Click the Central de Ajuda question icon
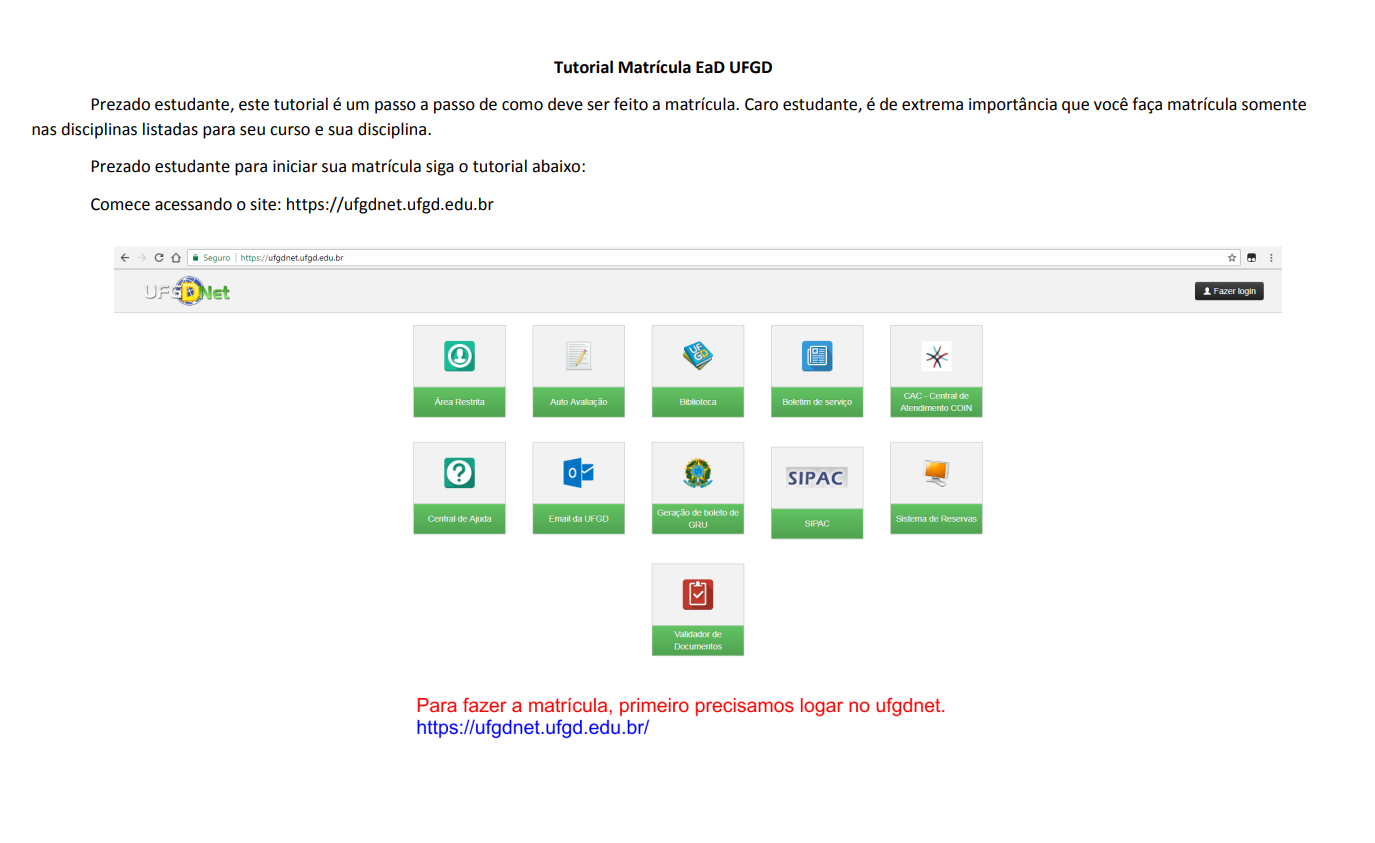Viewport: 1375px width, 843px height. point(459,473)
